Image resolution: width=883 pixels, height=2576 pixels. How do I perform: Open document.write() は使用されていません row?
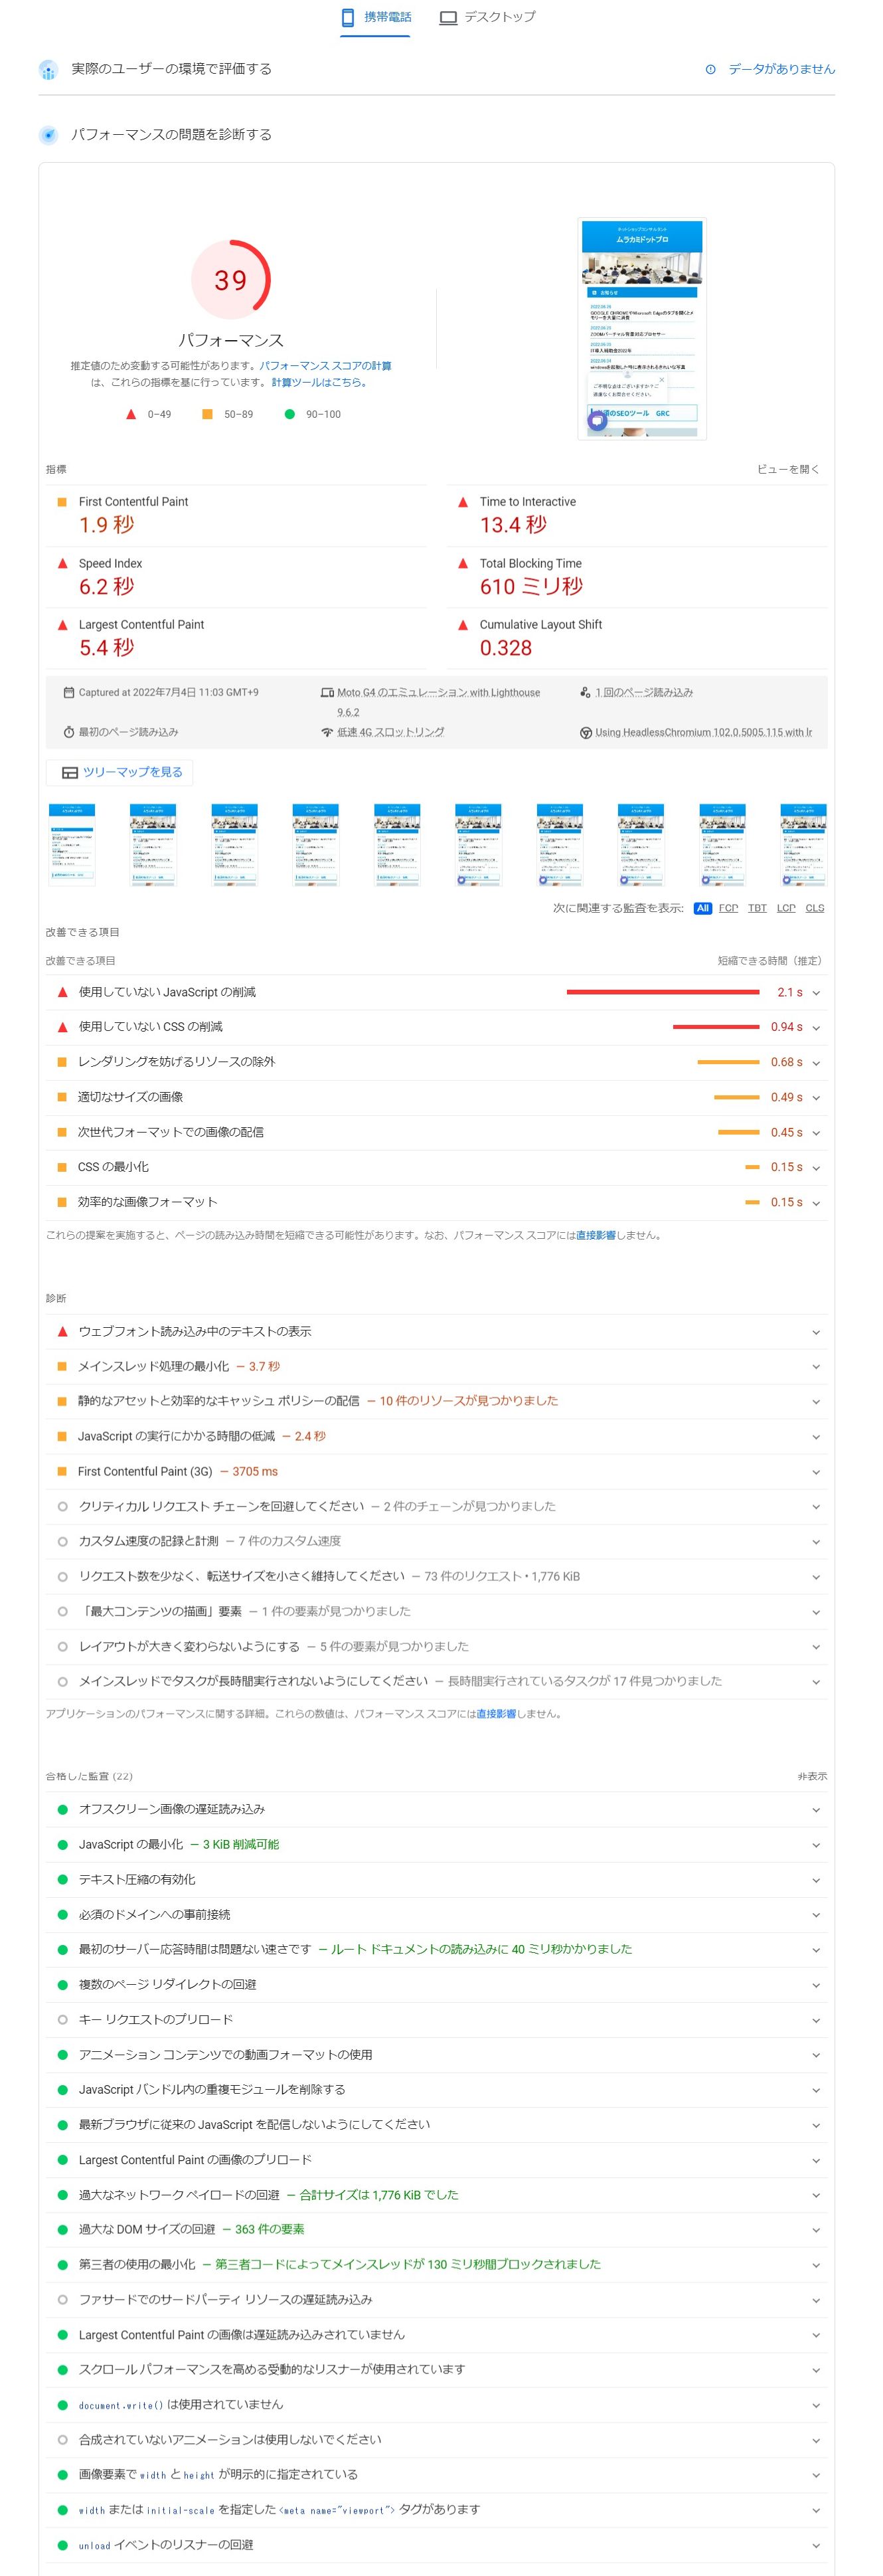pos(436,2405)
